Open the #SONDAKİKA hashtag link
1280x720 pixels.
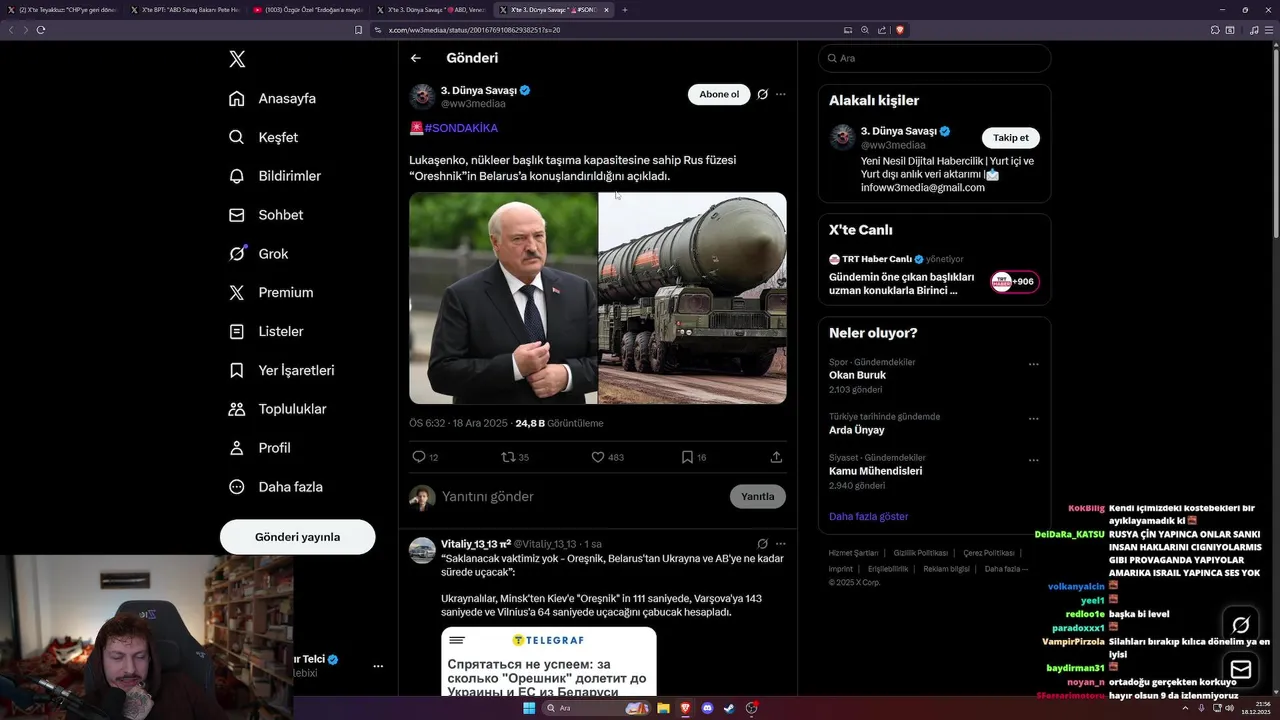coord(461,128)
